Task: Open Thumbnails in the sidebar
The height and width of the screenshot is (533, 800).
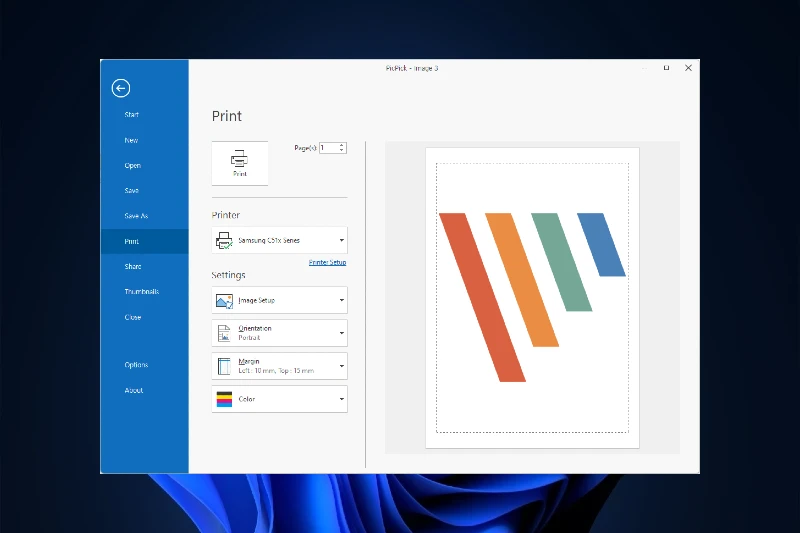Action: click(x=145, y=291)
